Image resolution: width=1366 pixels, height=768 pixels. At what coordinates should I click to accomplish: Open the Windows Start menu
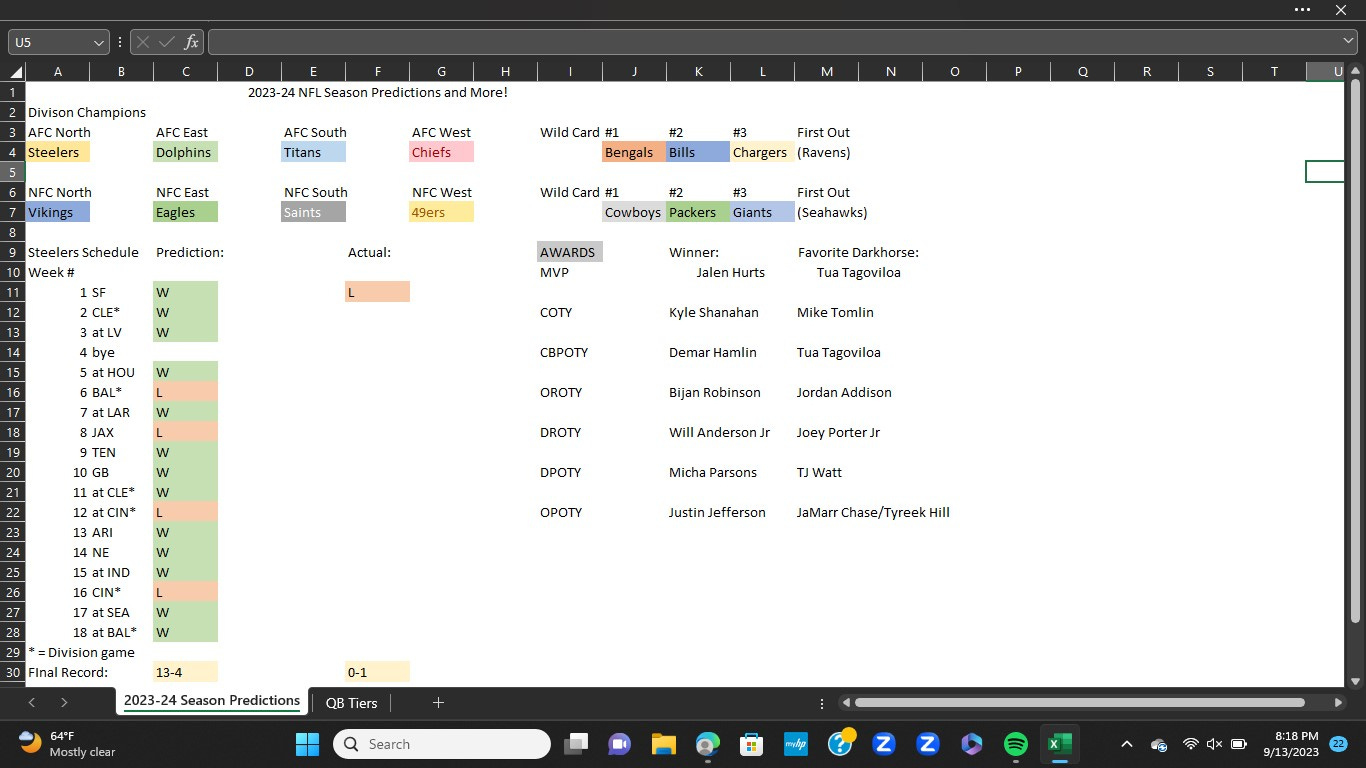[307, 744]
